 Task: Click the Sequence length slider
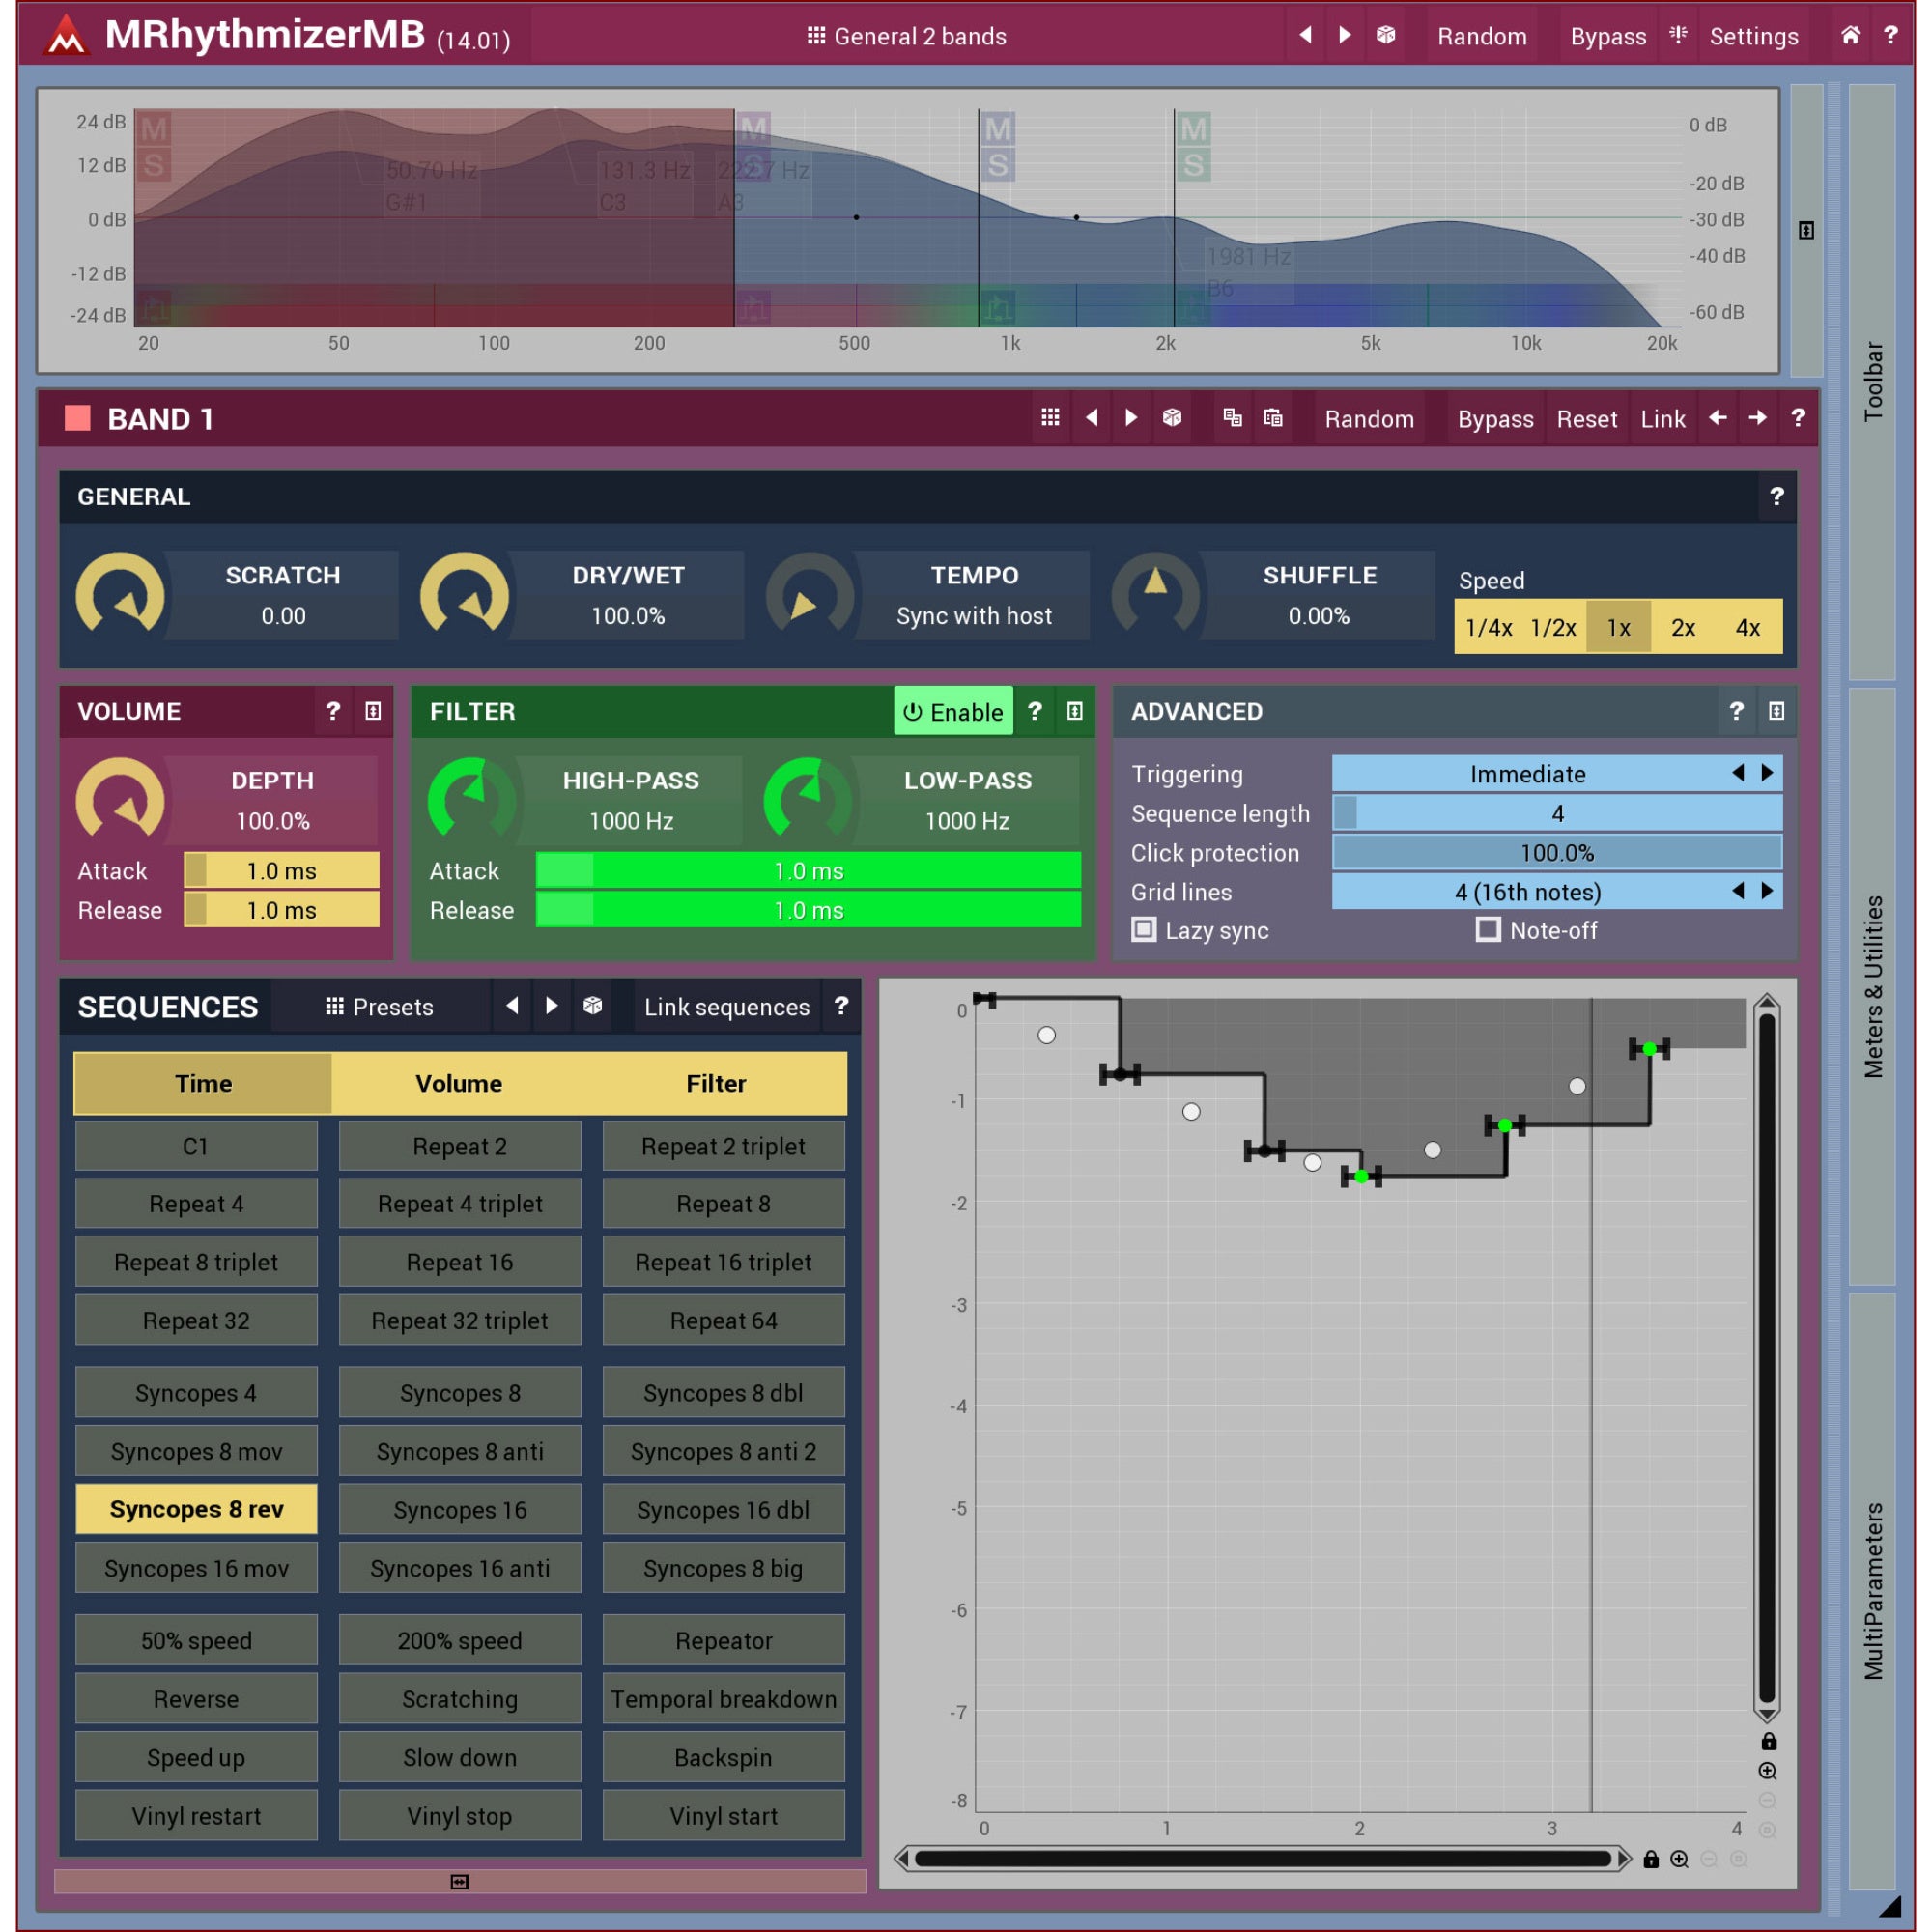[1557, 813]
